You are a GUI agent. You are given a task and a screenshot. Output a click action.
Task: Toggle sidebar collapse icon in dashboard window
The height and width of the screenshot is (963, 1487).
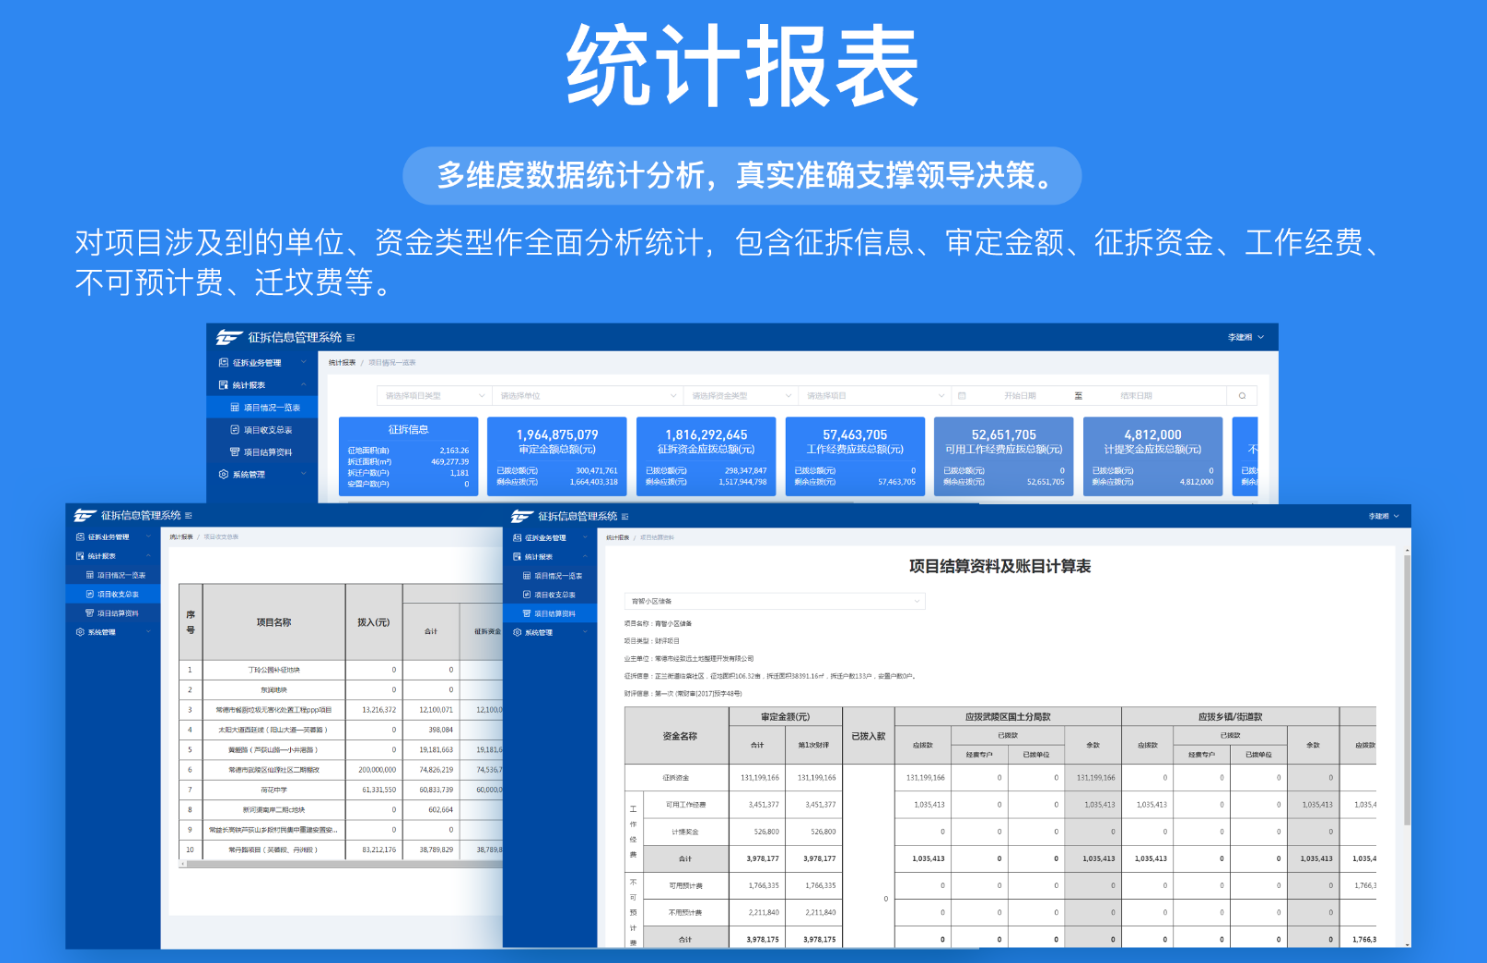(x=350, y=338)
